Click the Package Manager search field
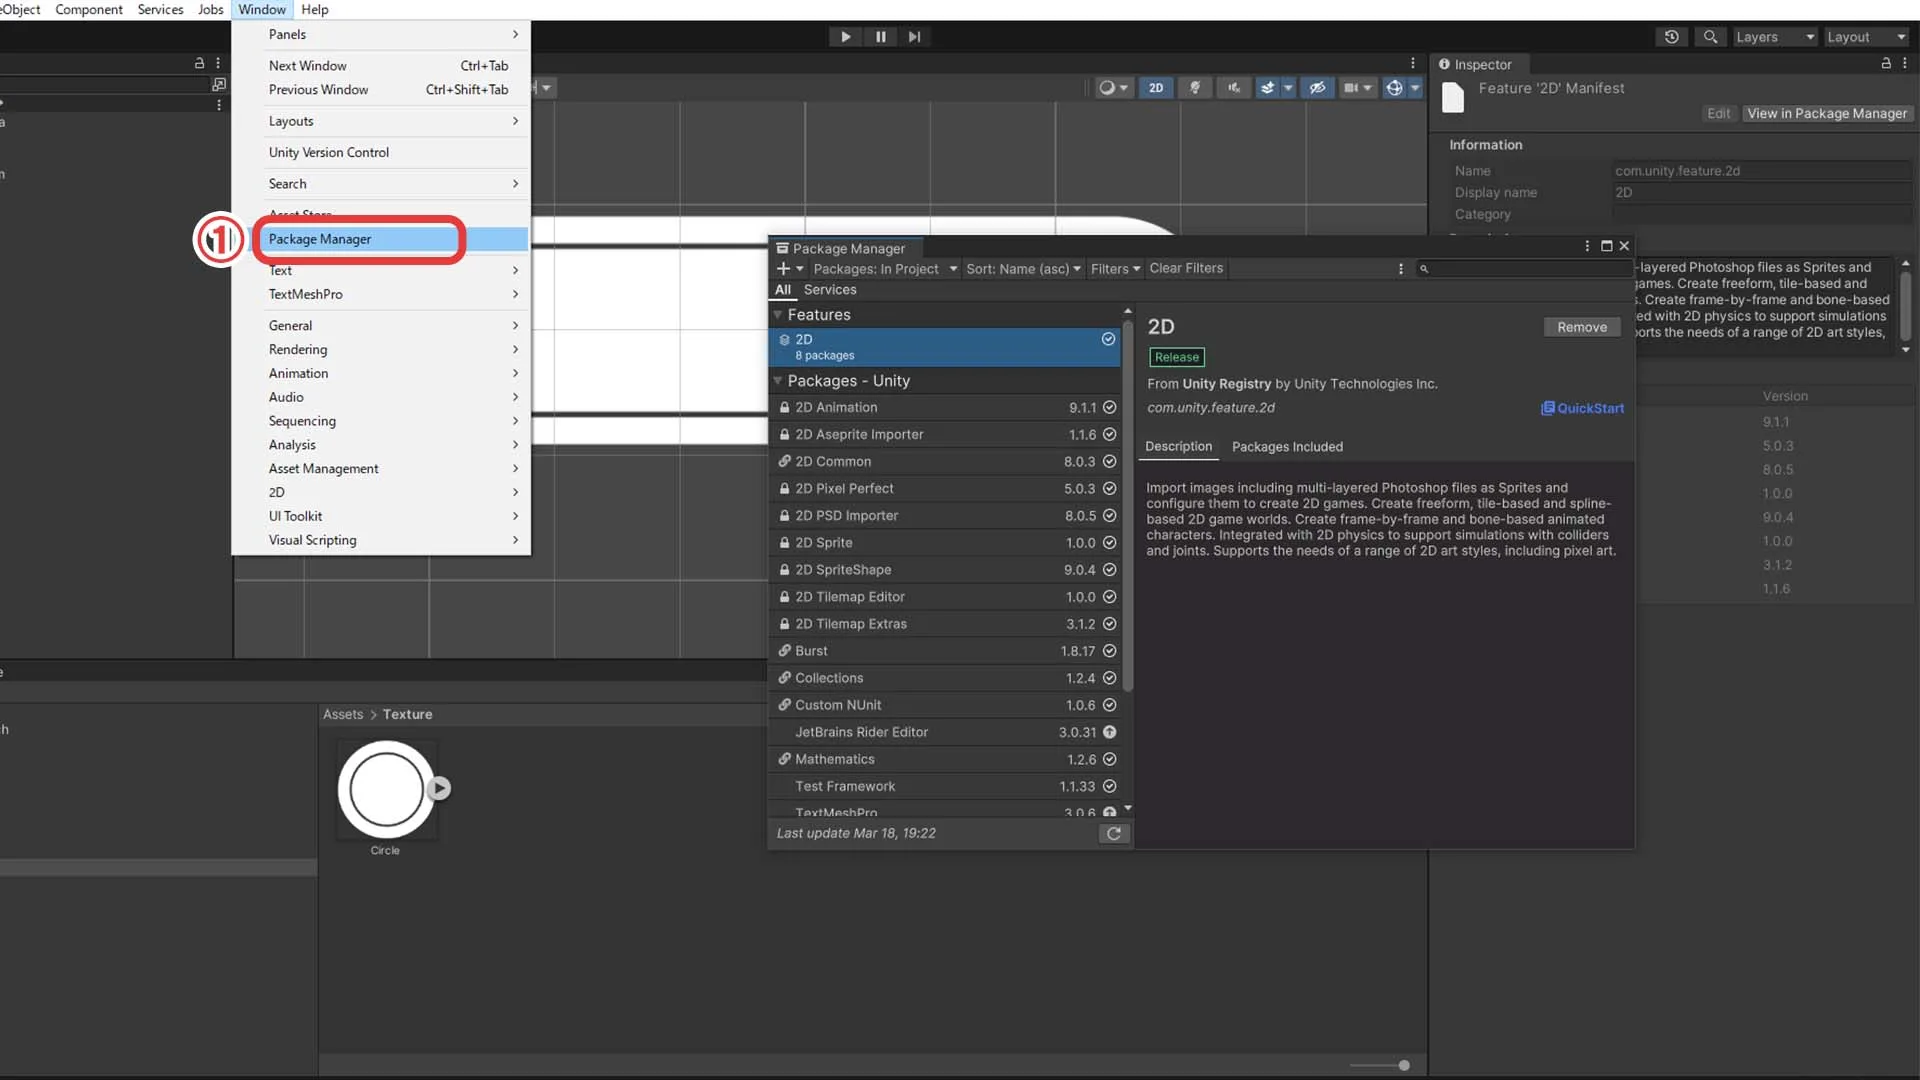This screenshot has width=1920, height=1080. 1524,268
